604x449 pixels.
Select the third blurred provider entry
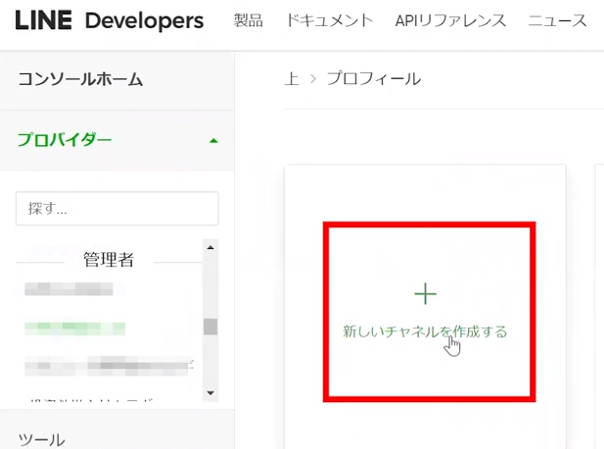(x=106, y=364)
